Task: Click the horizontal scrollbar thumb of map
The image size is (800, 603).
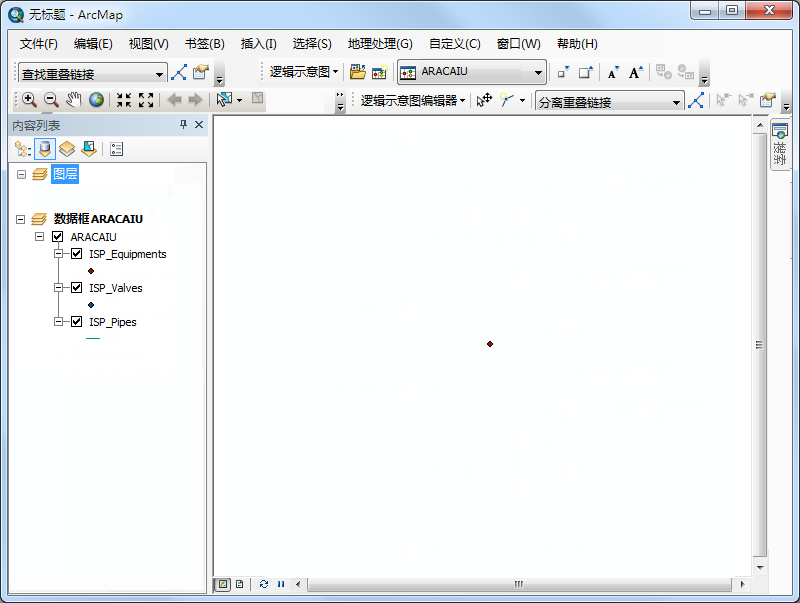Action: [518, 584]
